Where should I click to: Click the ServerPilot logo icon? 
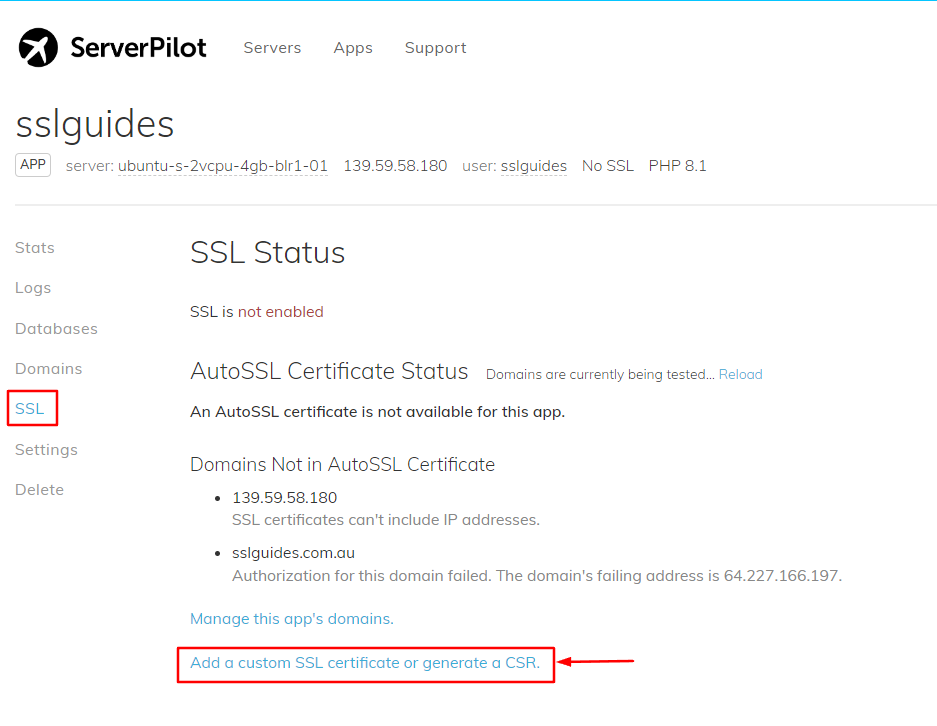click(x=37, y=47)
